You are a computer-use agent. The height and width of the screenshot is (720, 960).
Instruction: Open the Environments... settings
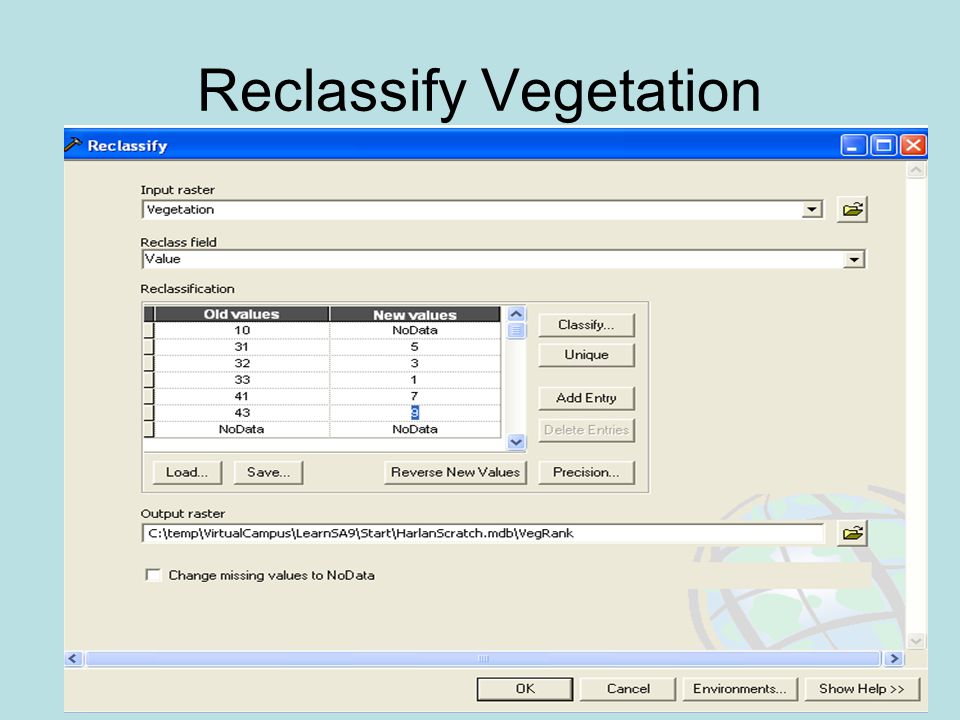coord(740,689)
